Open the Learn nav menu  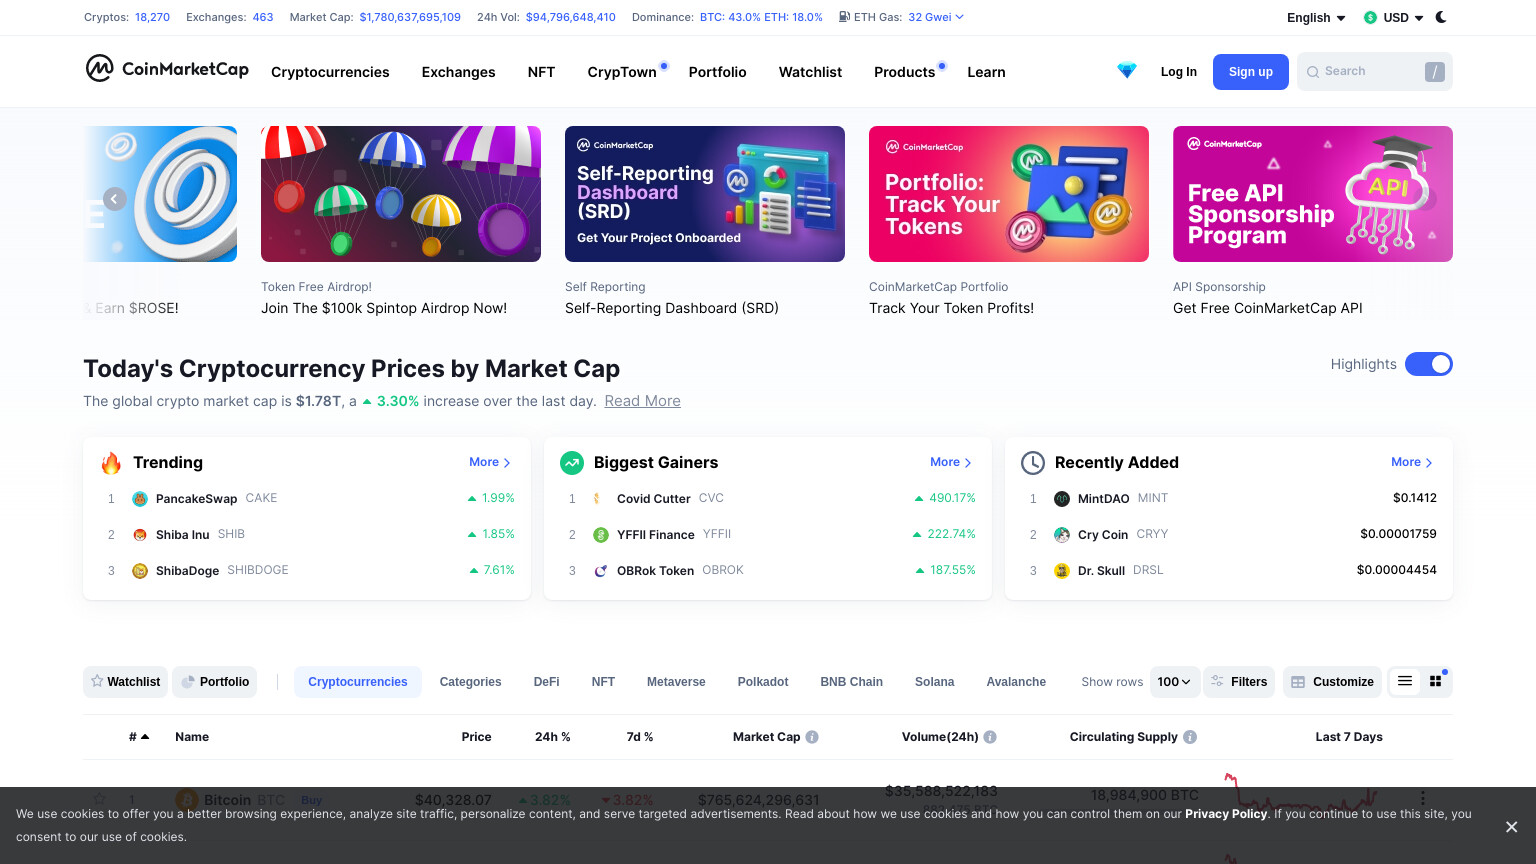click(x=986, y=72)
